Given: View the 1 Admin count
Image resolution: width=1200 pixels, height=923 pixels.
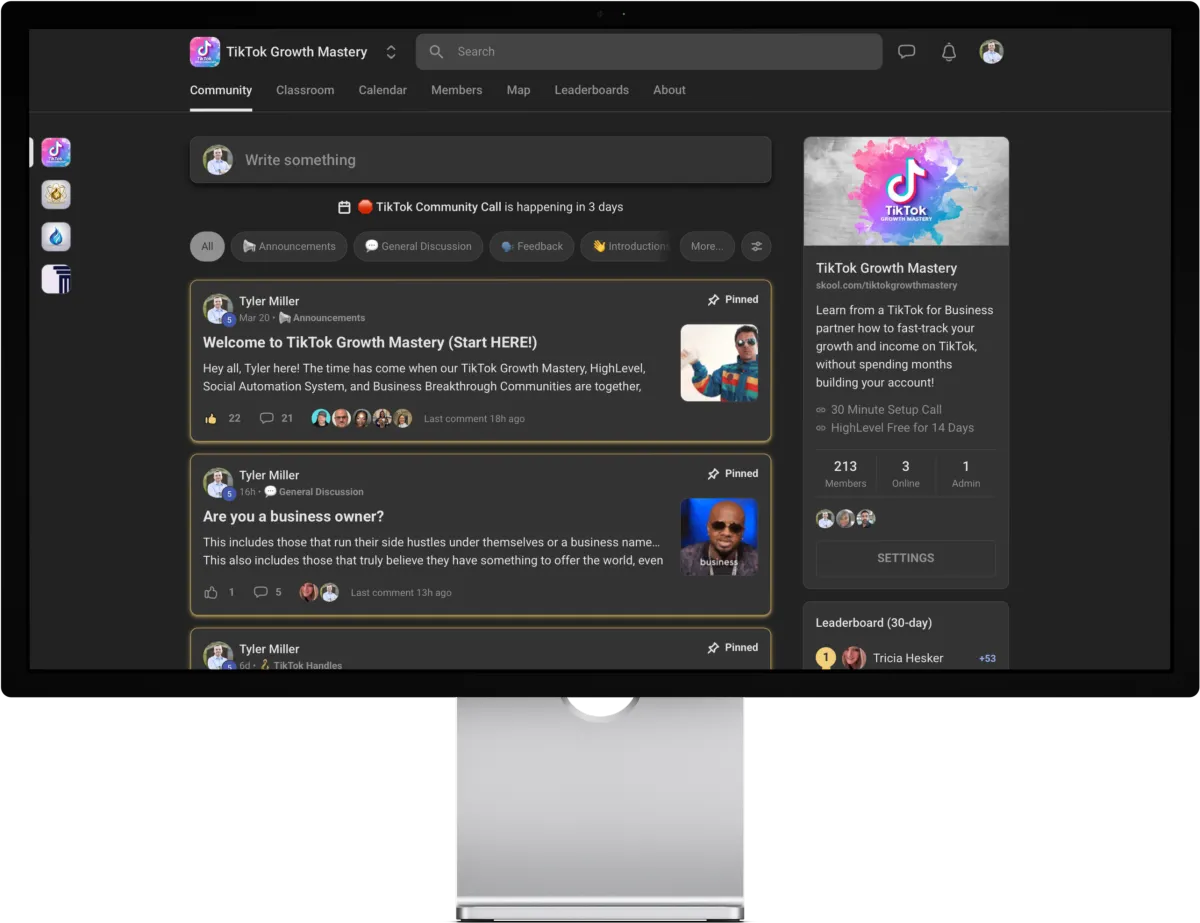Looking at the screenshot, I should (966, 474).
